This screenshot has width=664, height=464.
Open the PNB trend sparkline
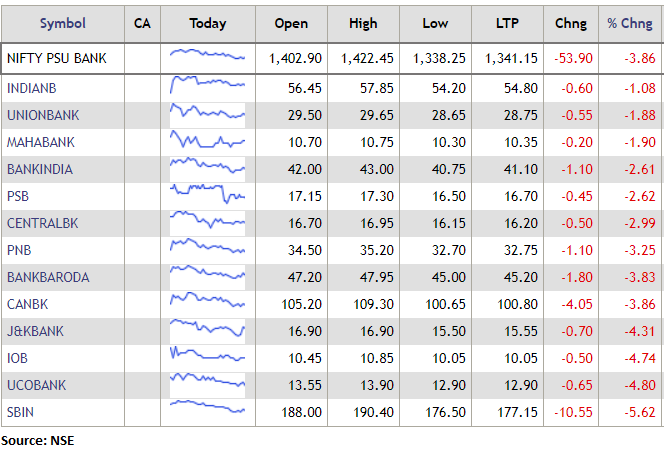pos(207,249)
